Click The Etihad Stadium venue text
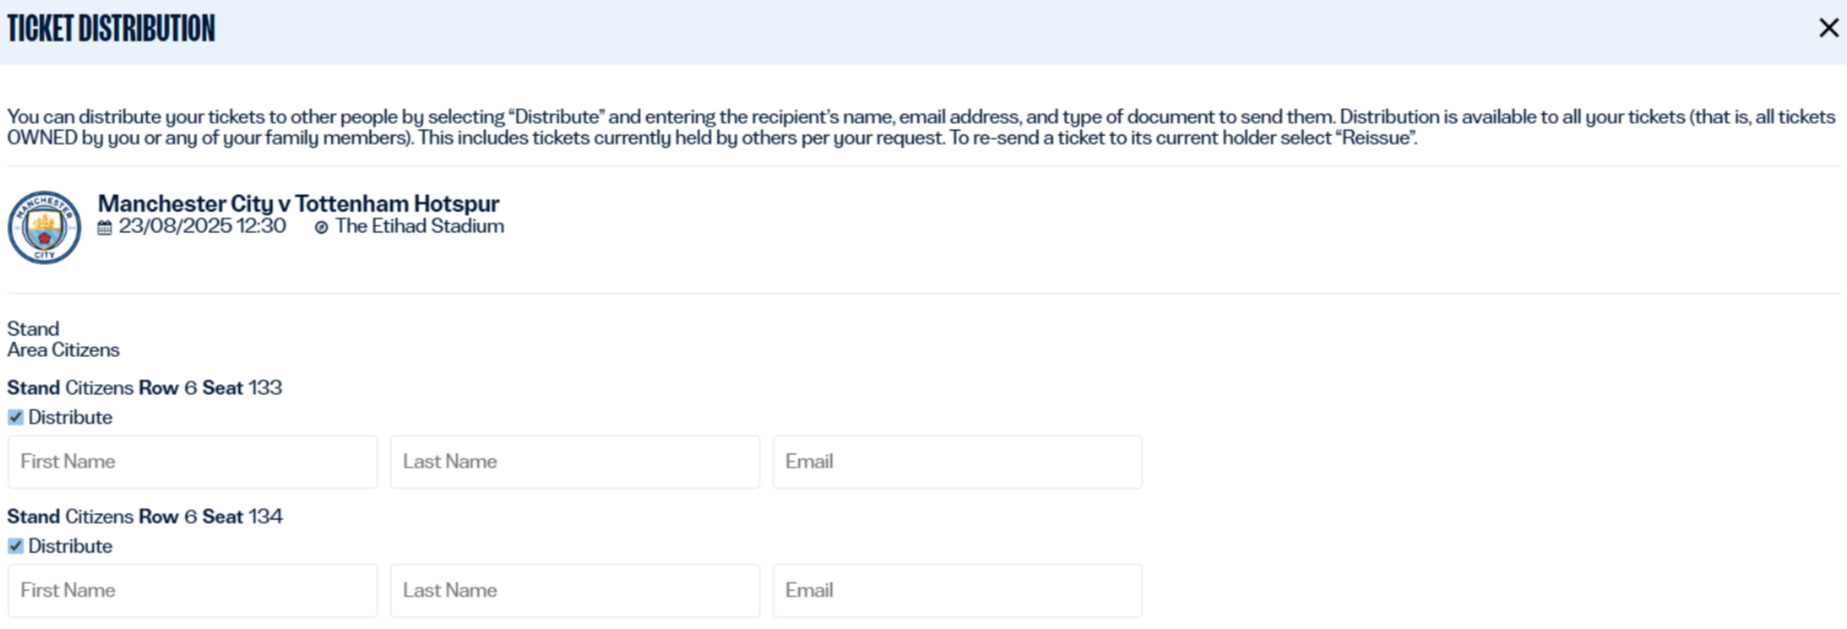 (419, 227)
